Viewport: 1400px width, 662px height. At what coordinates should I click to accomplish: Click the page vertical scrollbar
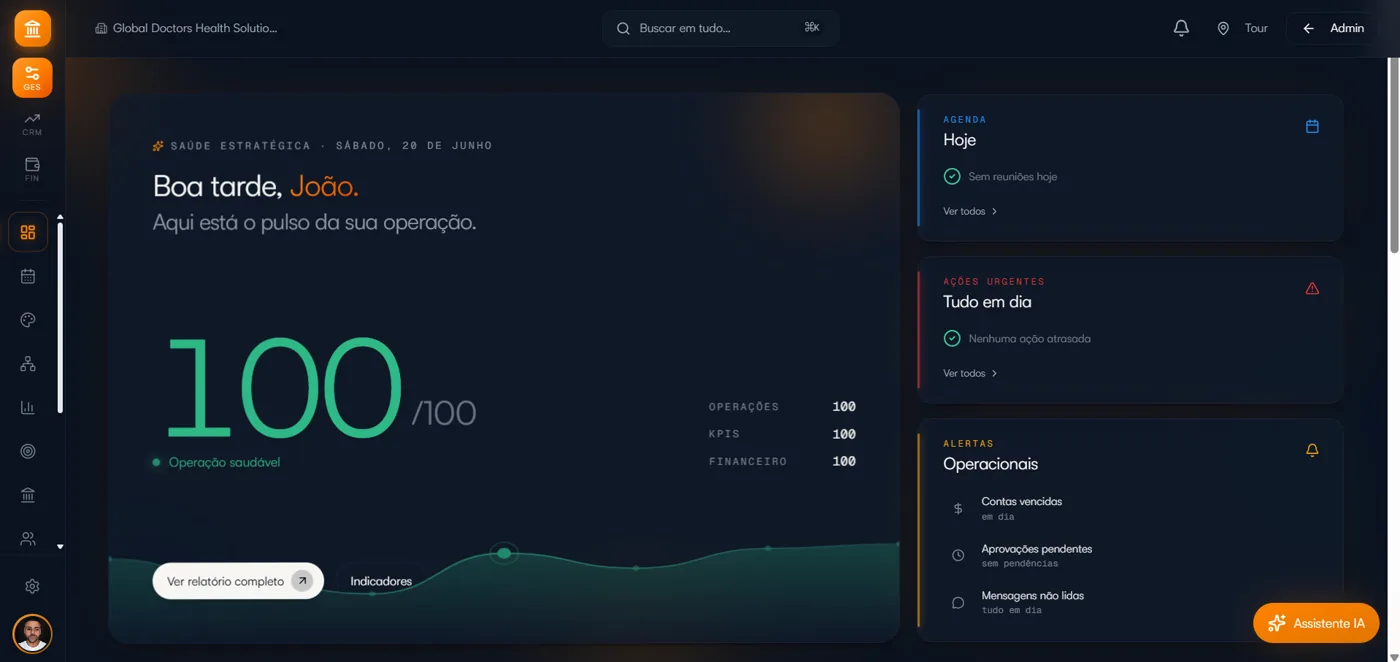click(1394, 155)
